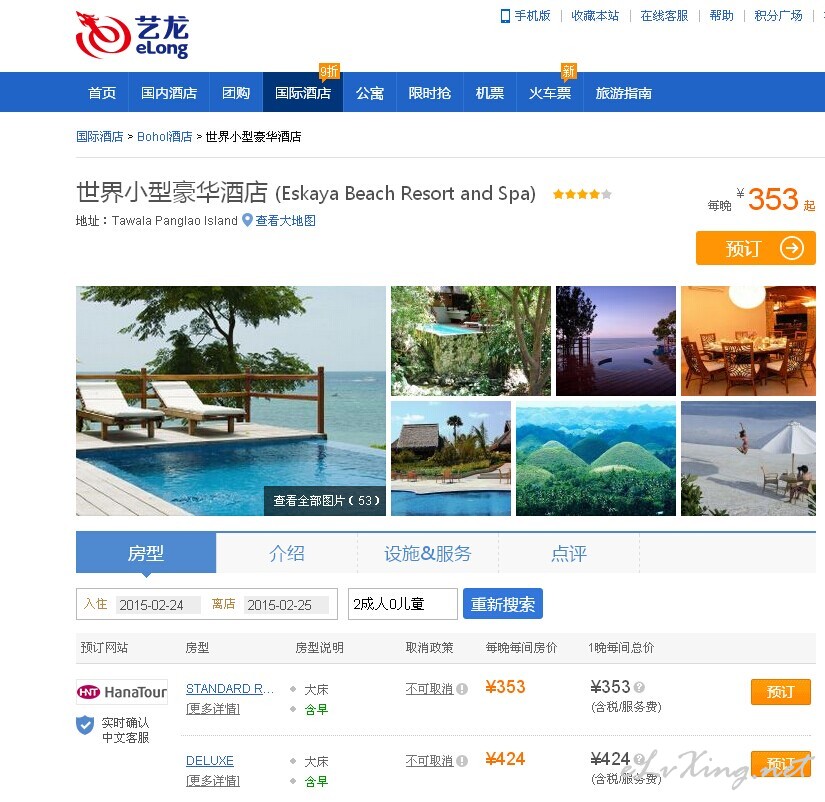The height and width of the screenshot is (802, 825).
Task: Open 火车票 navigation item
Action: 550,93
